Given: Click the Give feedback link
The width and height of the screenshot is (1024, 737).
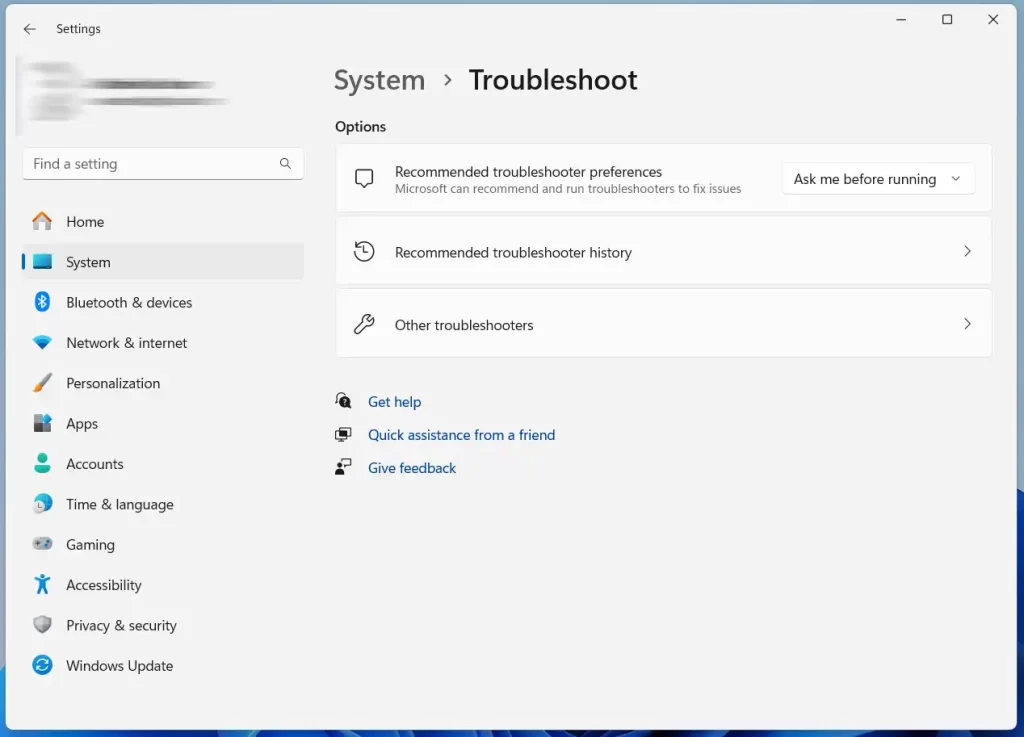Looking at the screenshot, I should [x=411, y=468].
